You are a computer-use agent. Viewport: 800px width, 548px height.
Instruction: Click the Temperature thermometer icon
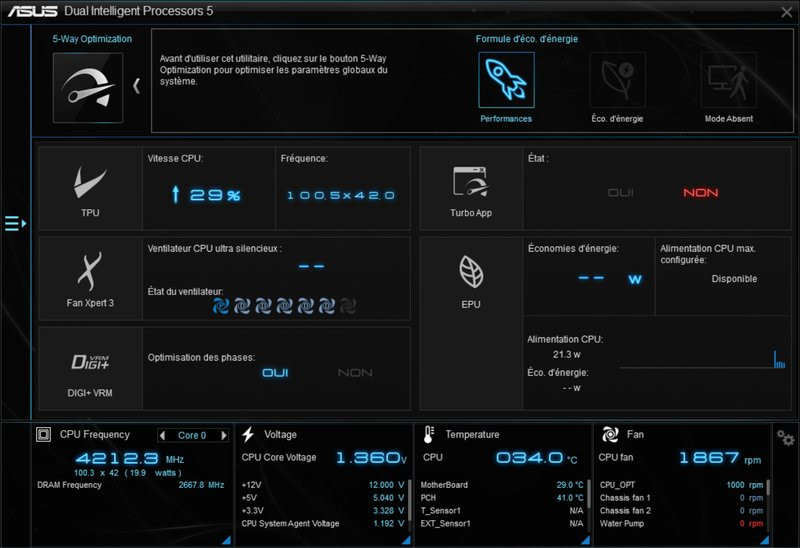[429, 434]
